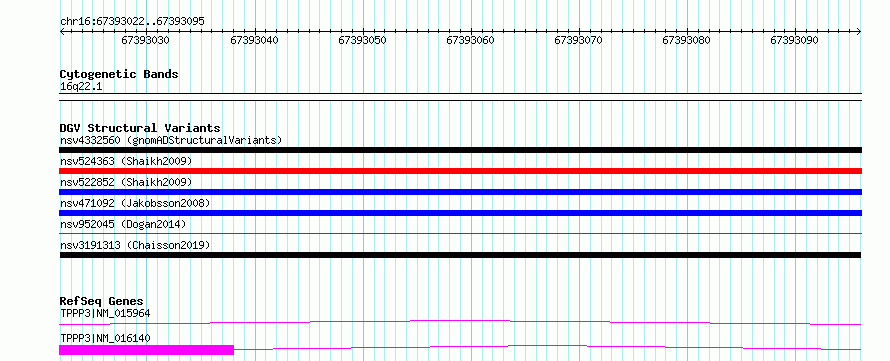Open variant nsv471092 (Jakobsson2008) label

coord(135,203)
